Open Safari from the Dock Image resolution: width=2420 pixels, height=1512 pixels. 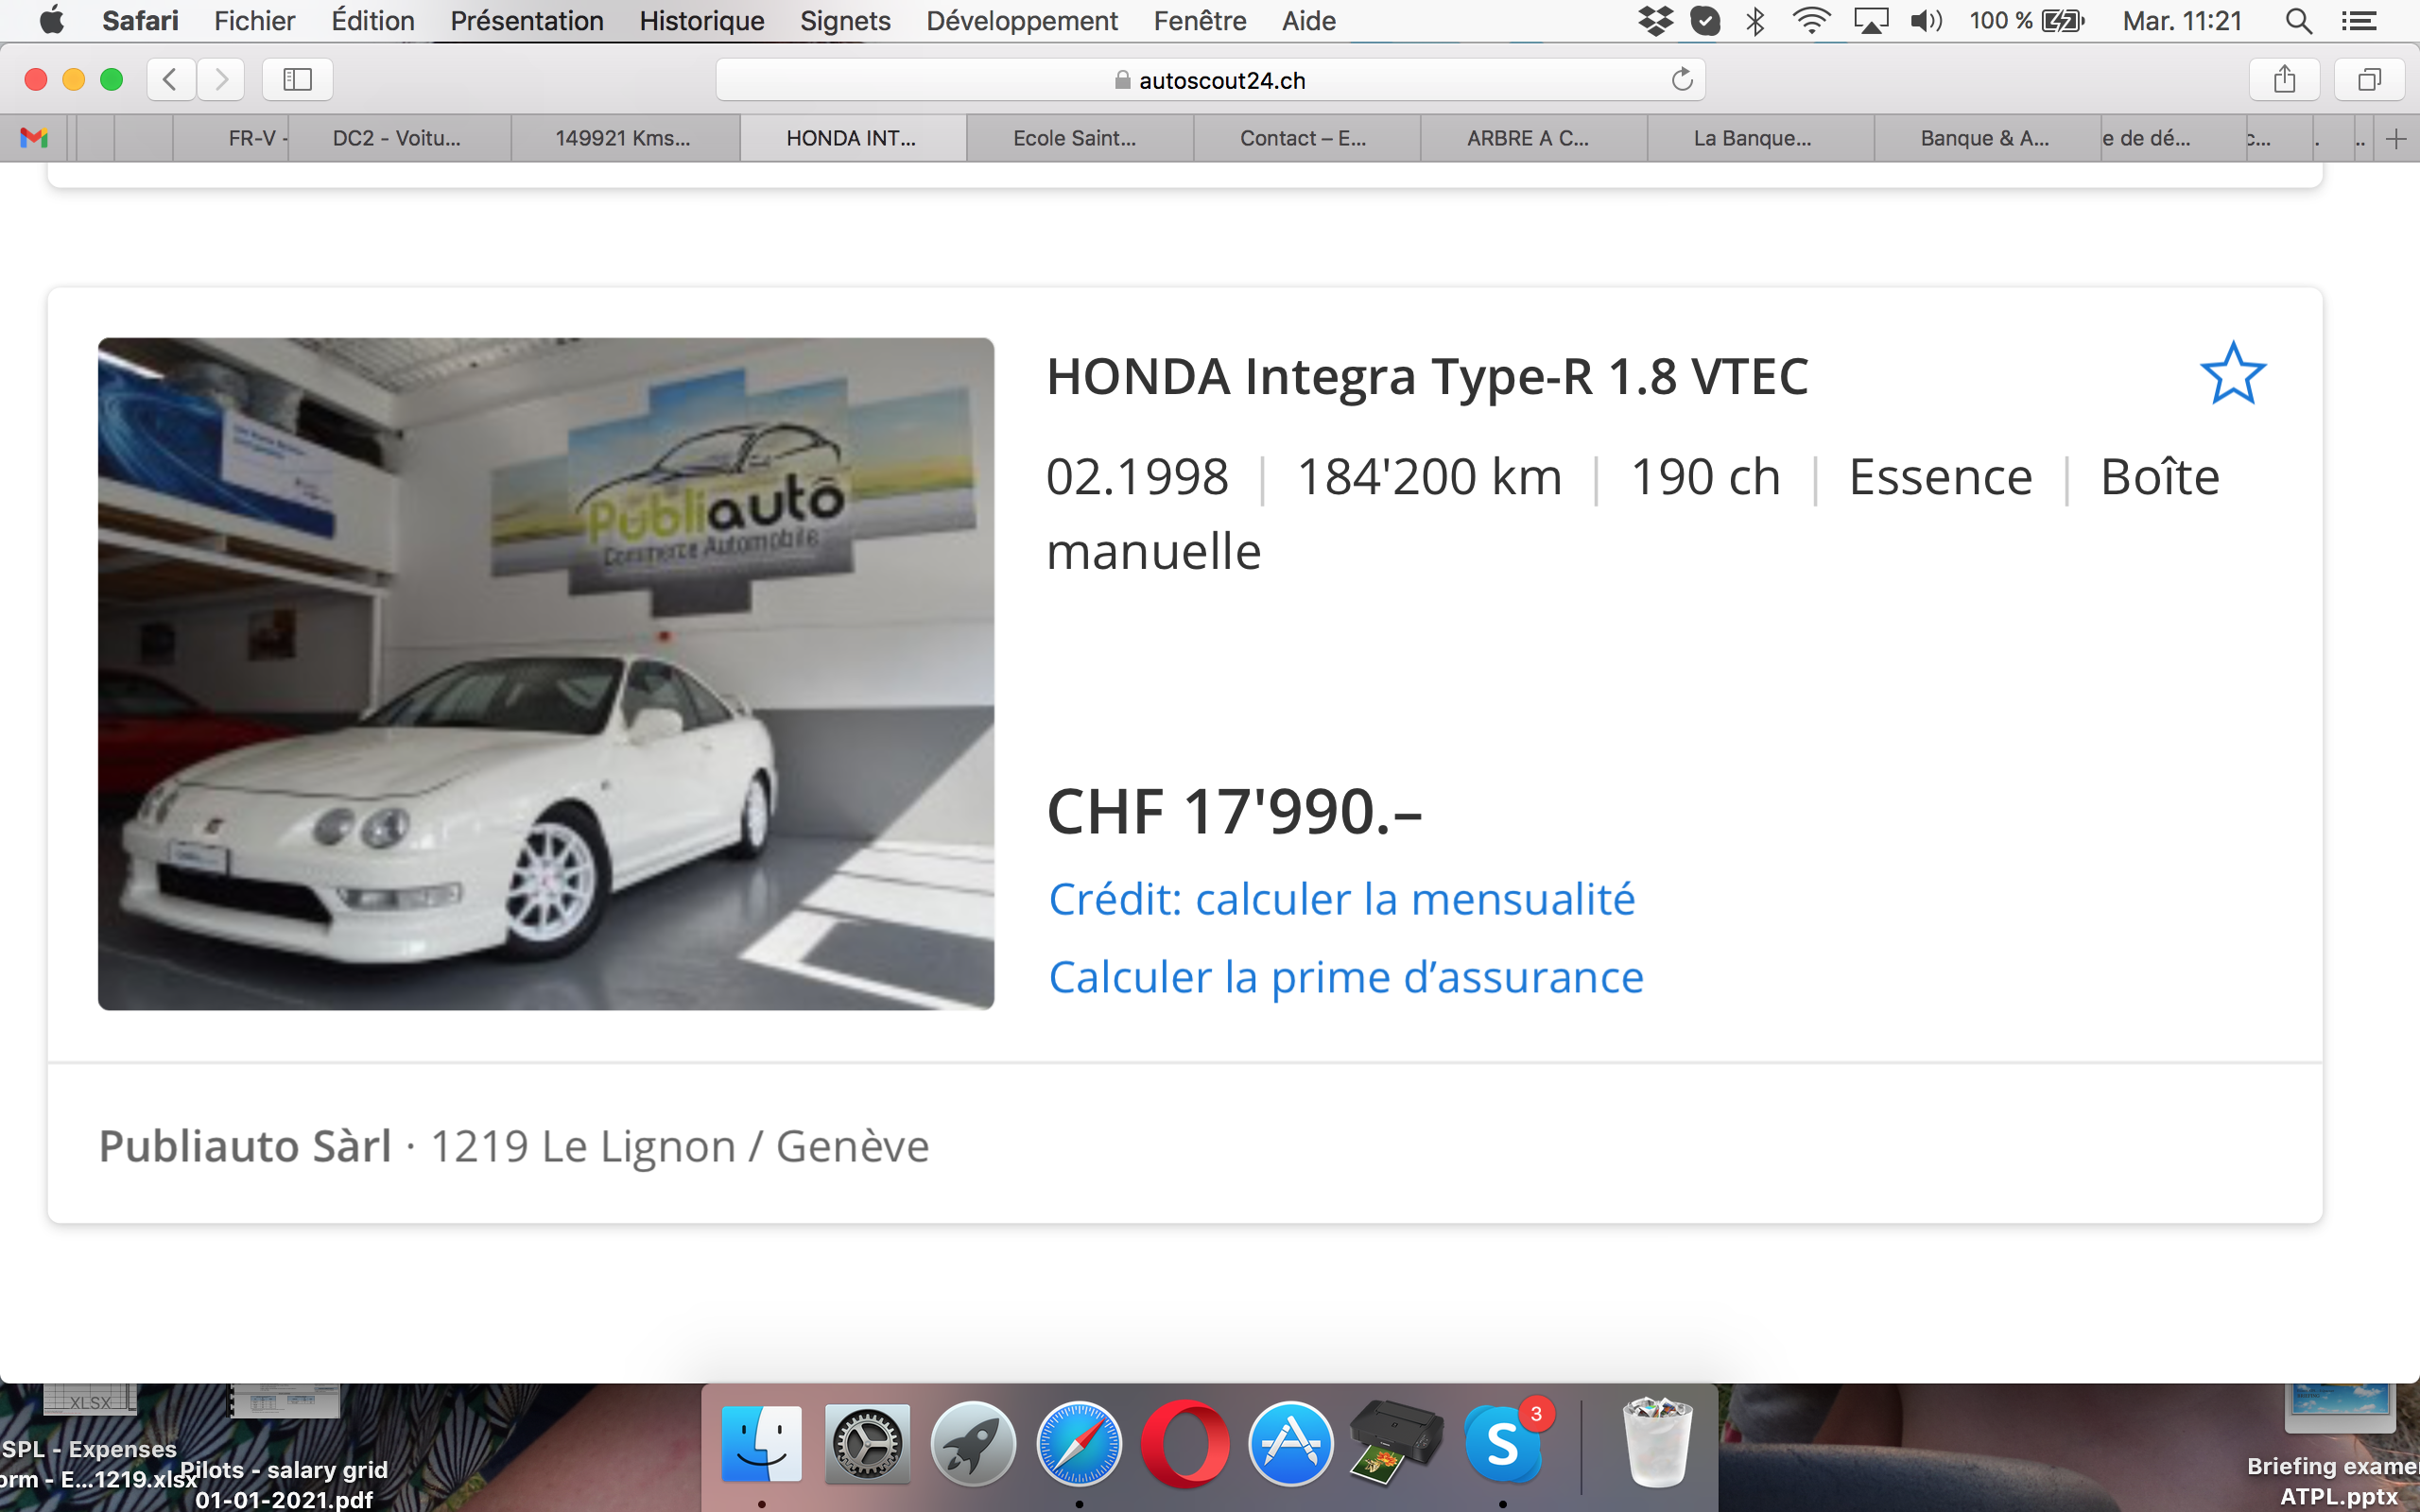coord(1079,1444)
